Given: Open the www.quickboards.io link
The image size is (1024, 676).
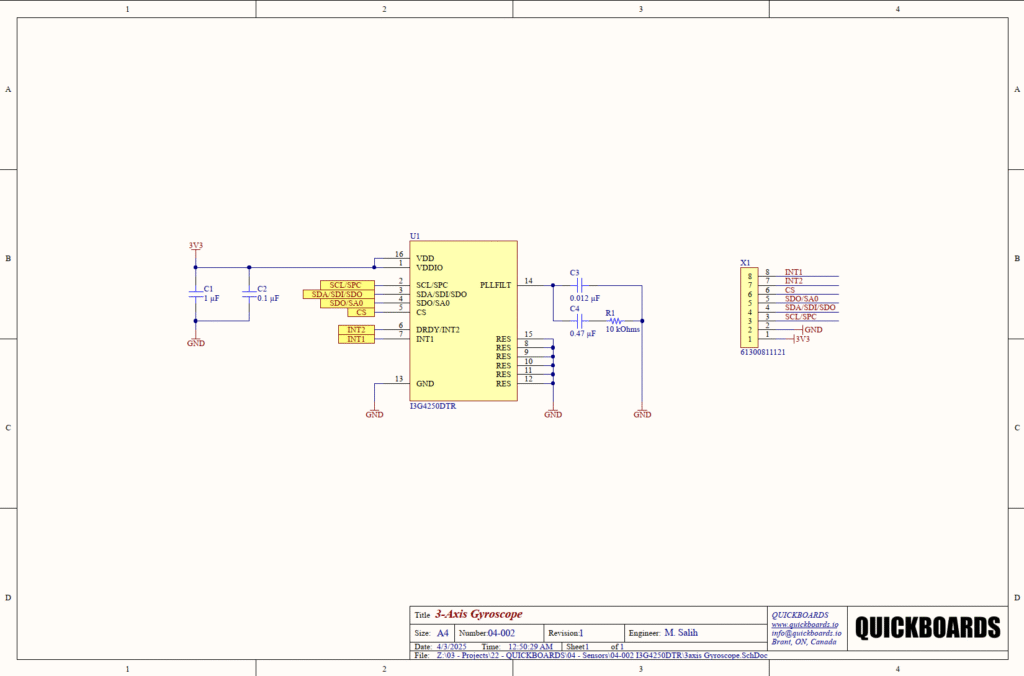Looking at the screenshot, I should 803,624.
